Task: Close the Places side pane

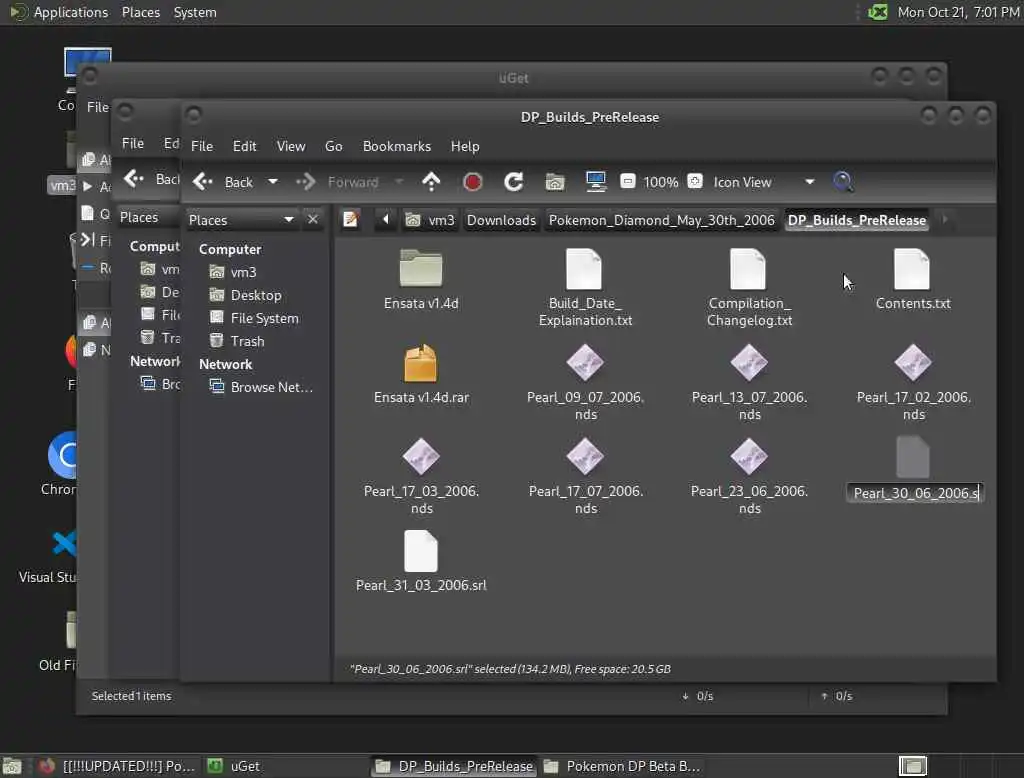Action: 313,219
